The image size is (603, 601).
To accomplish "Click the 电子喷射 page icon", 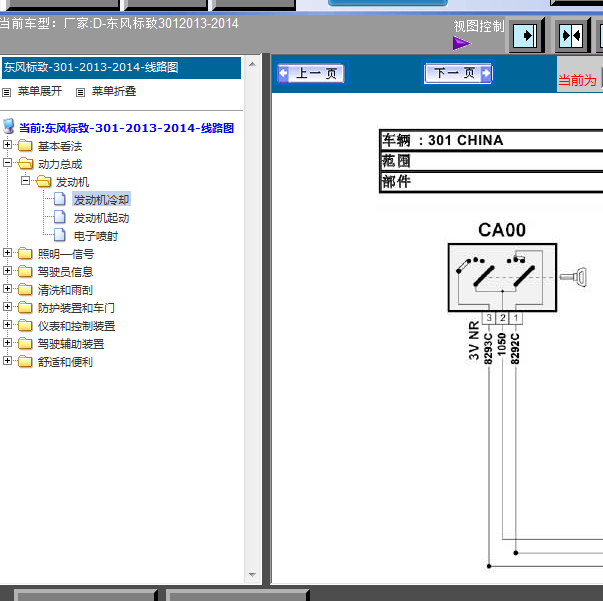I will tap(60, 235).
